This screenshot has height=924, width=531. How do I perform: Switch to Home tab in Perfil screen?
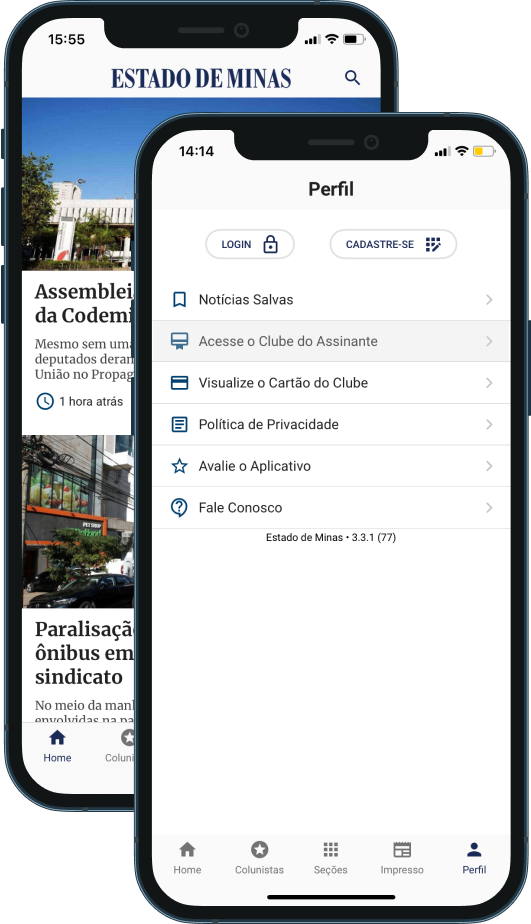(x=187, y=858)
